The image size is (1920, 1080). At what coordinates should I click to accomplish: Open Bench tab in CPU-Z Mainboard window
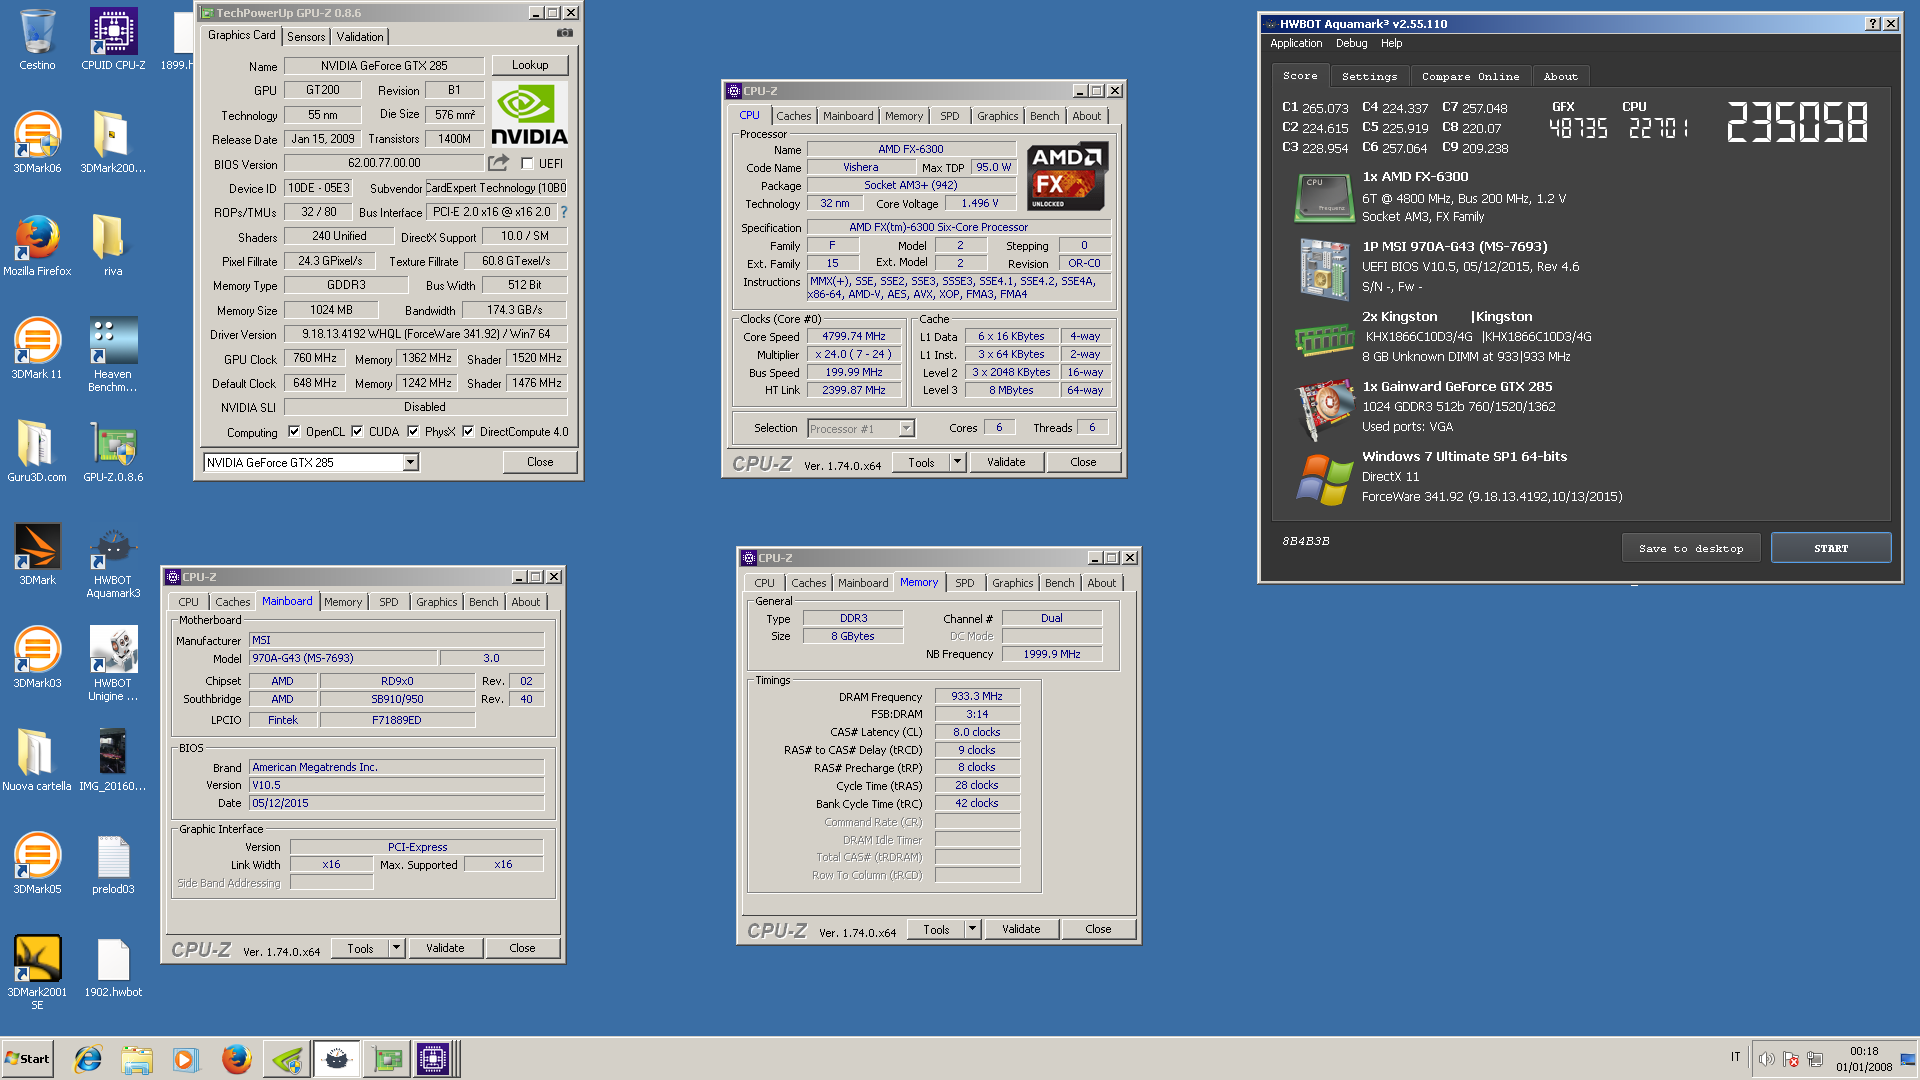click(484, 602)
